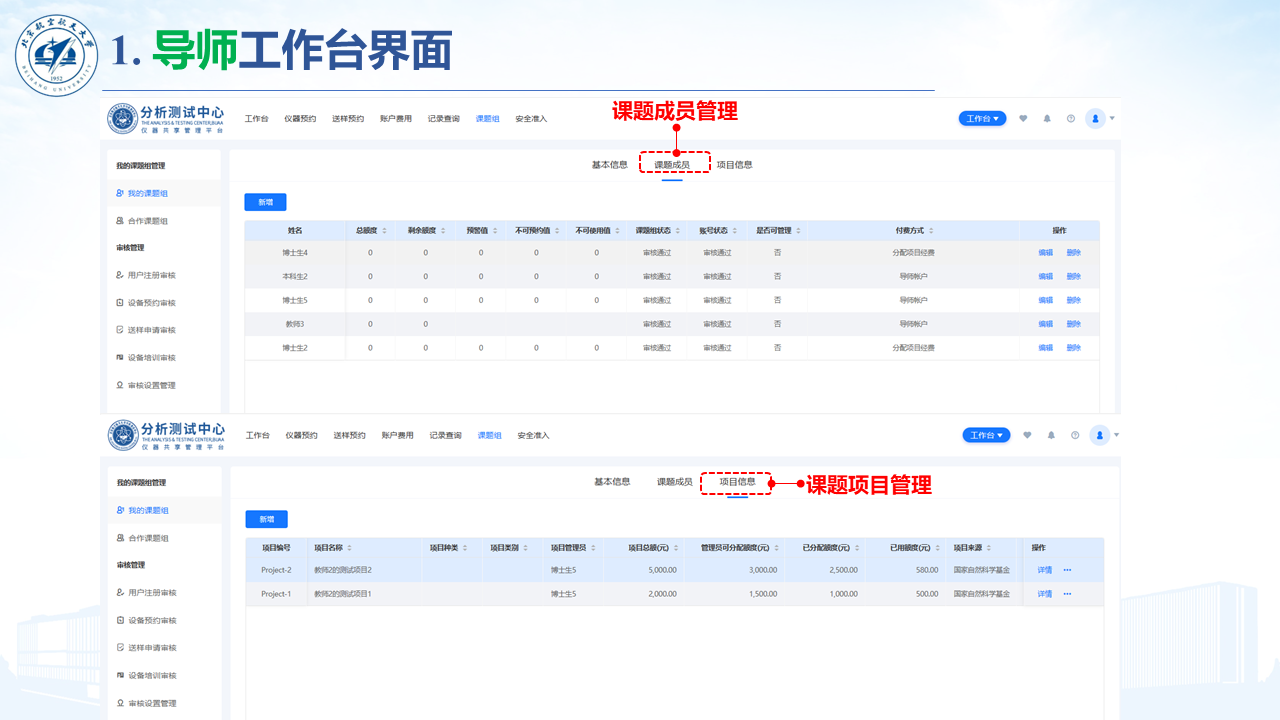Open the 工作台 dropdown in the lower header
The image size is (1280, 720).
(x=986, y=435)
